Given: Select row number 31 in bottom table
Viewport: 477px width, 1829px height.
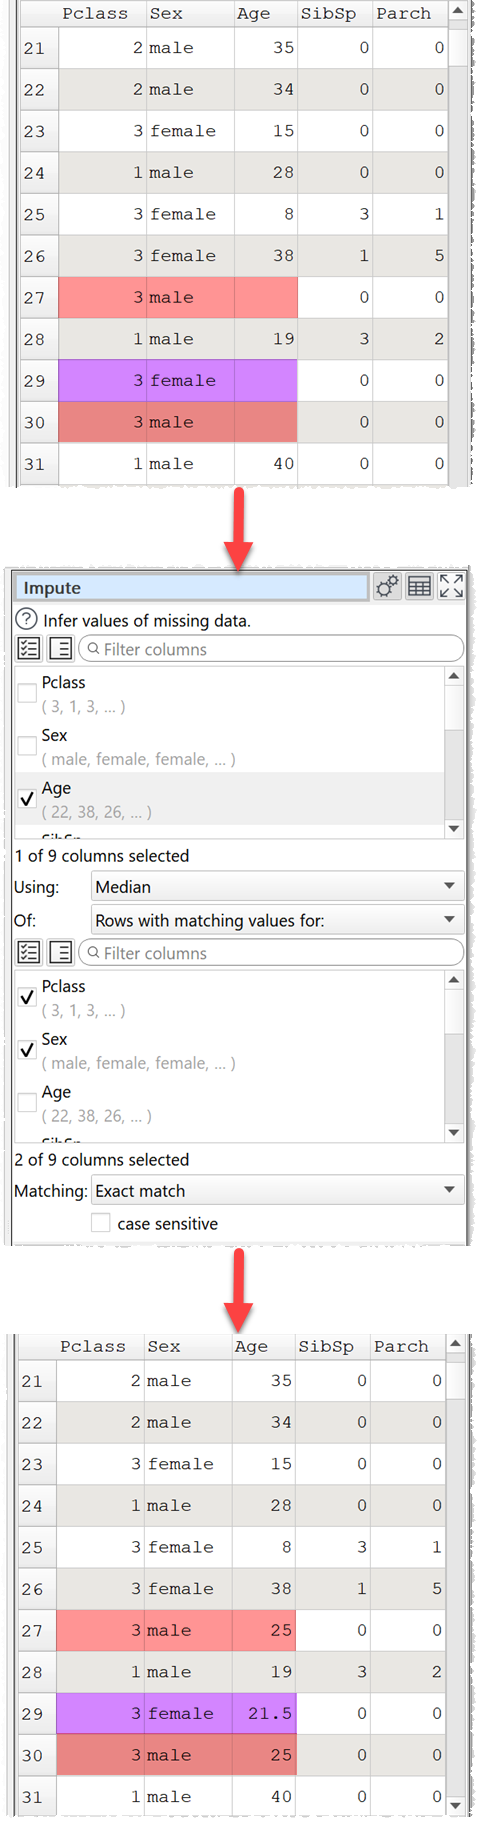Looking at the screenshot, I should point(37,1797).
